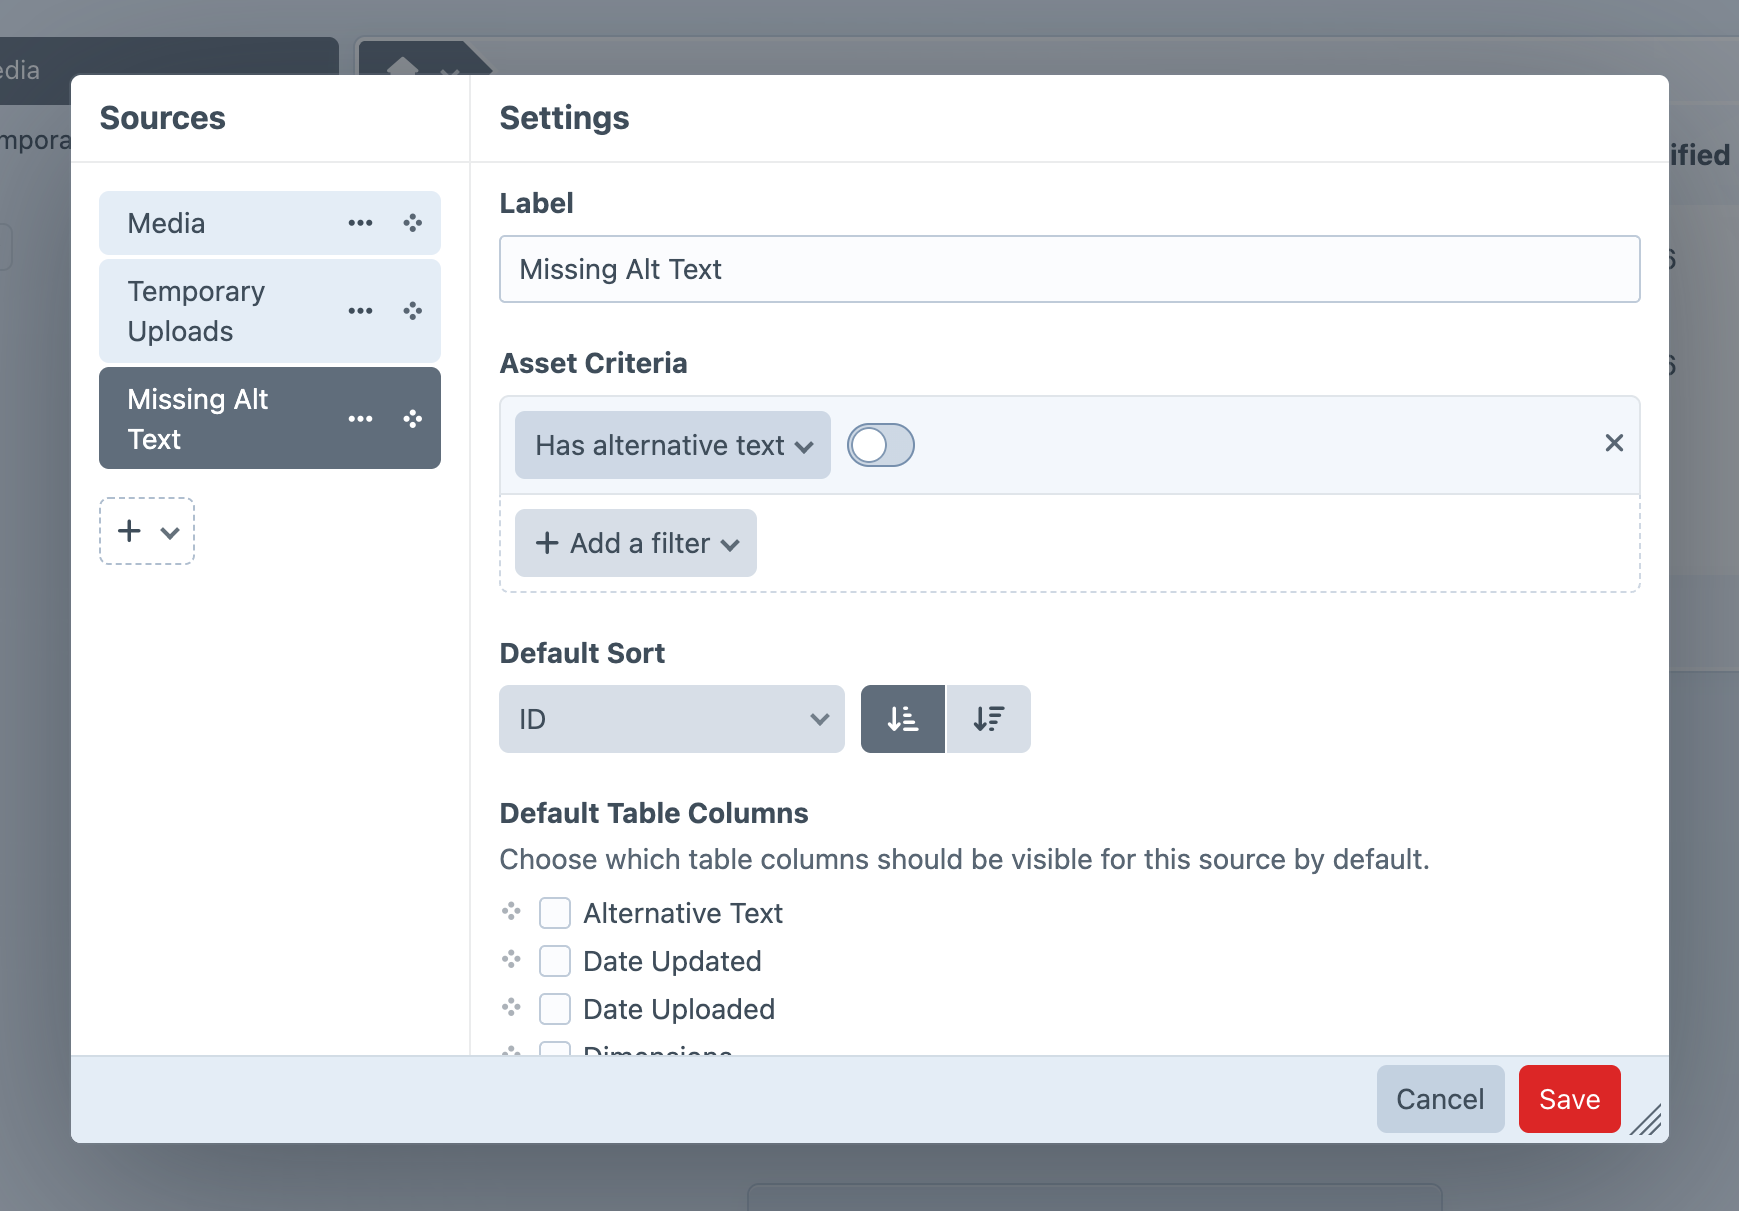Click inside the Label input field
1739x1211 pixels.
click(1068, 269)
